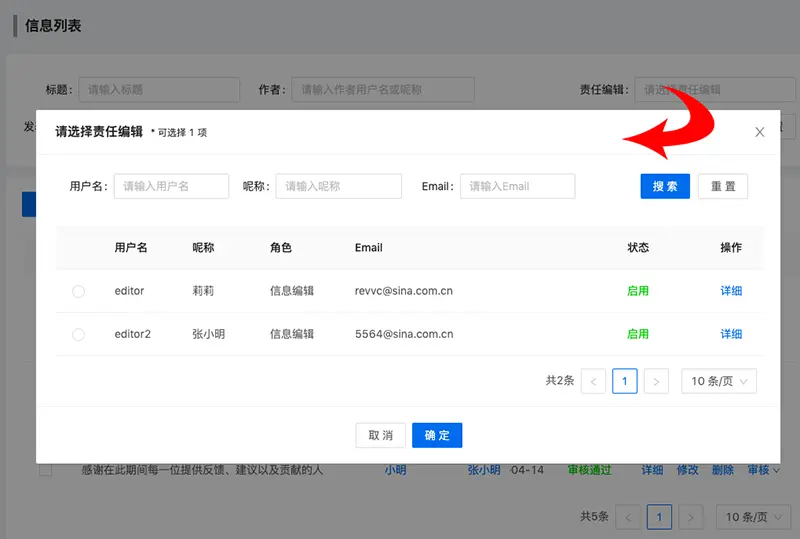Select page 1 in background pagination
The height and width of the screenshot is (539, 800).
pos(659,518)
